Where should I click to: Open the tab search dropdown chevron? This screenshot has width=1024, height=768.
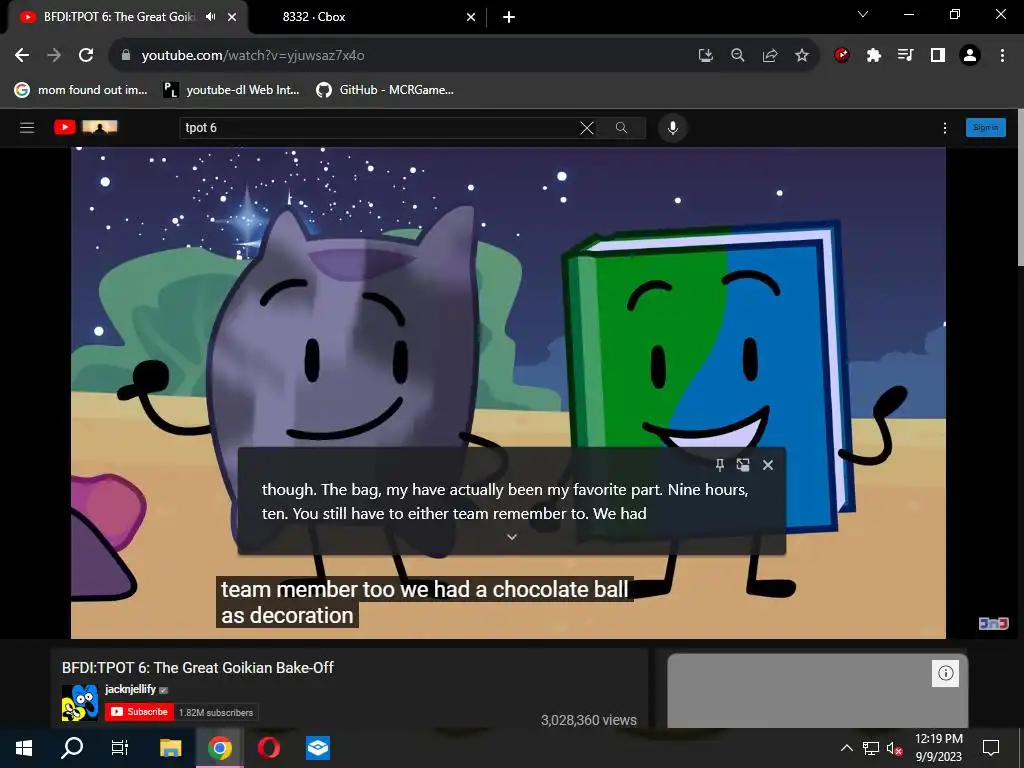tap(863, 14)
